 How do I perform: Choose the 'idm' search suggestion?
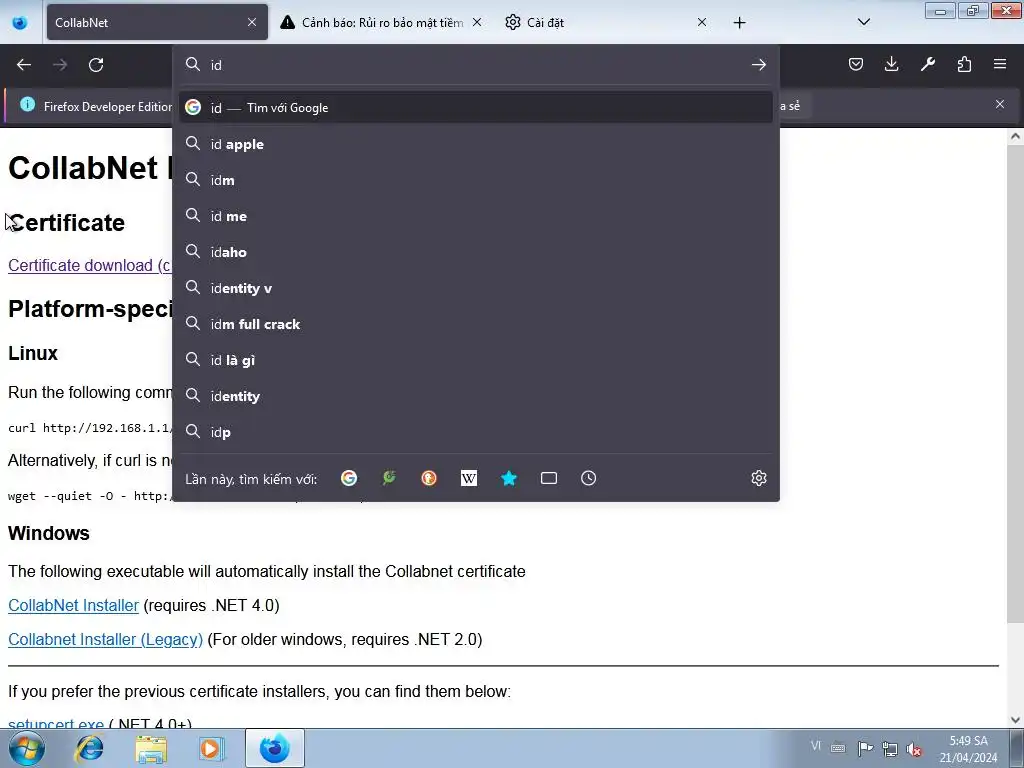click(476, 180)
